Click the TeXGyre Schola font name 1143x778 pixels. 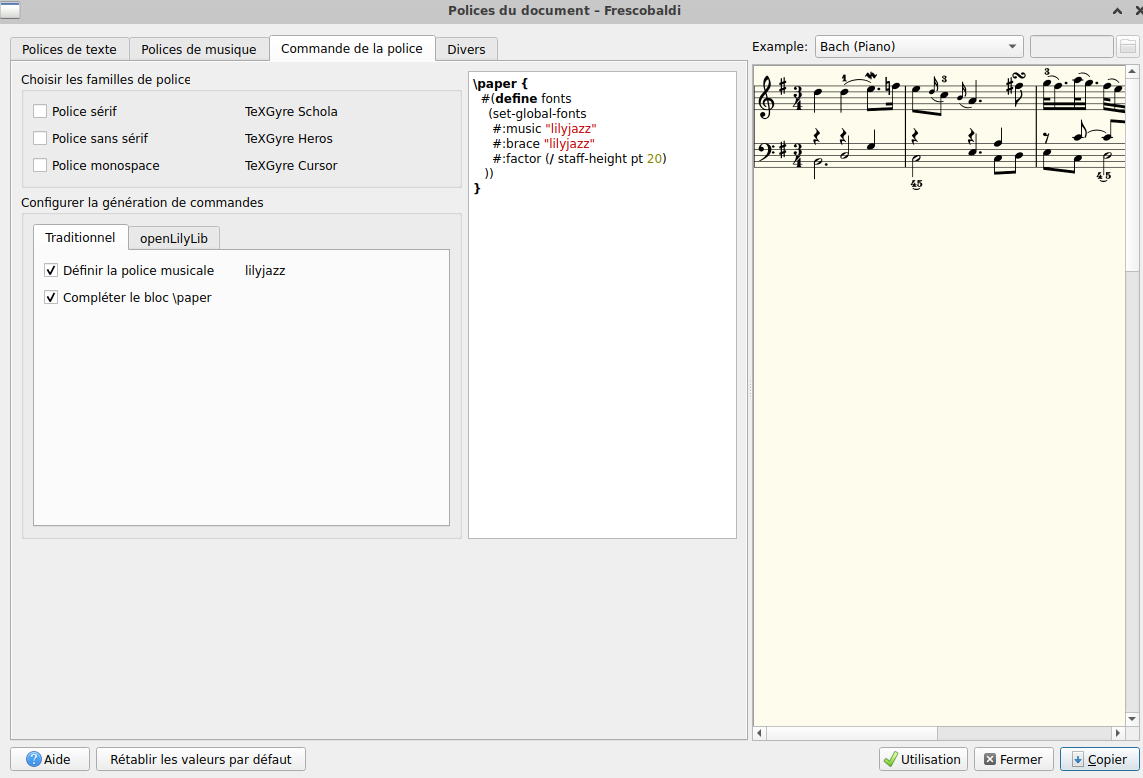291,112
